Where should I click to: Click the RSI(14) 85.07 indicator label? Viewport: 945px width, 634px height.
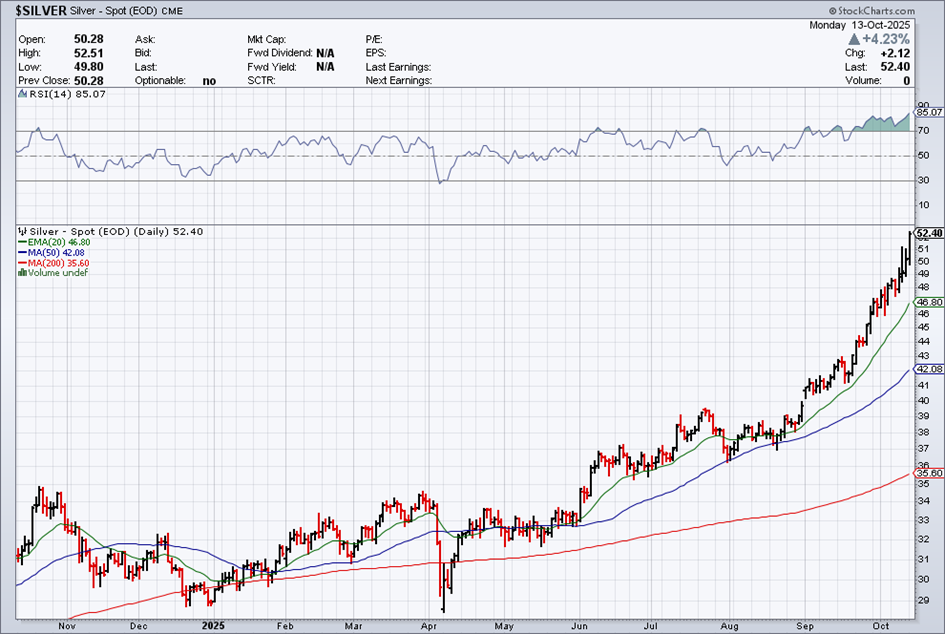point(68,94)
